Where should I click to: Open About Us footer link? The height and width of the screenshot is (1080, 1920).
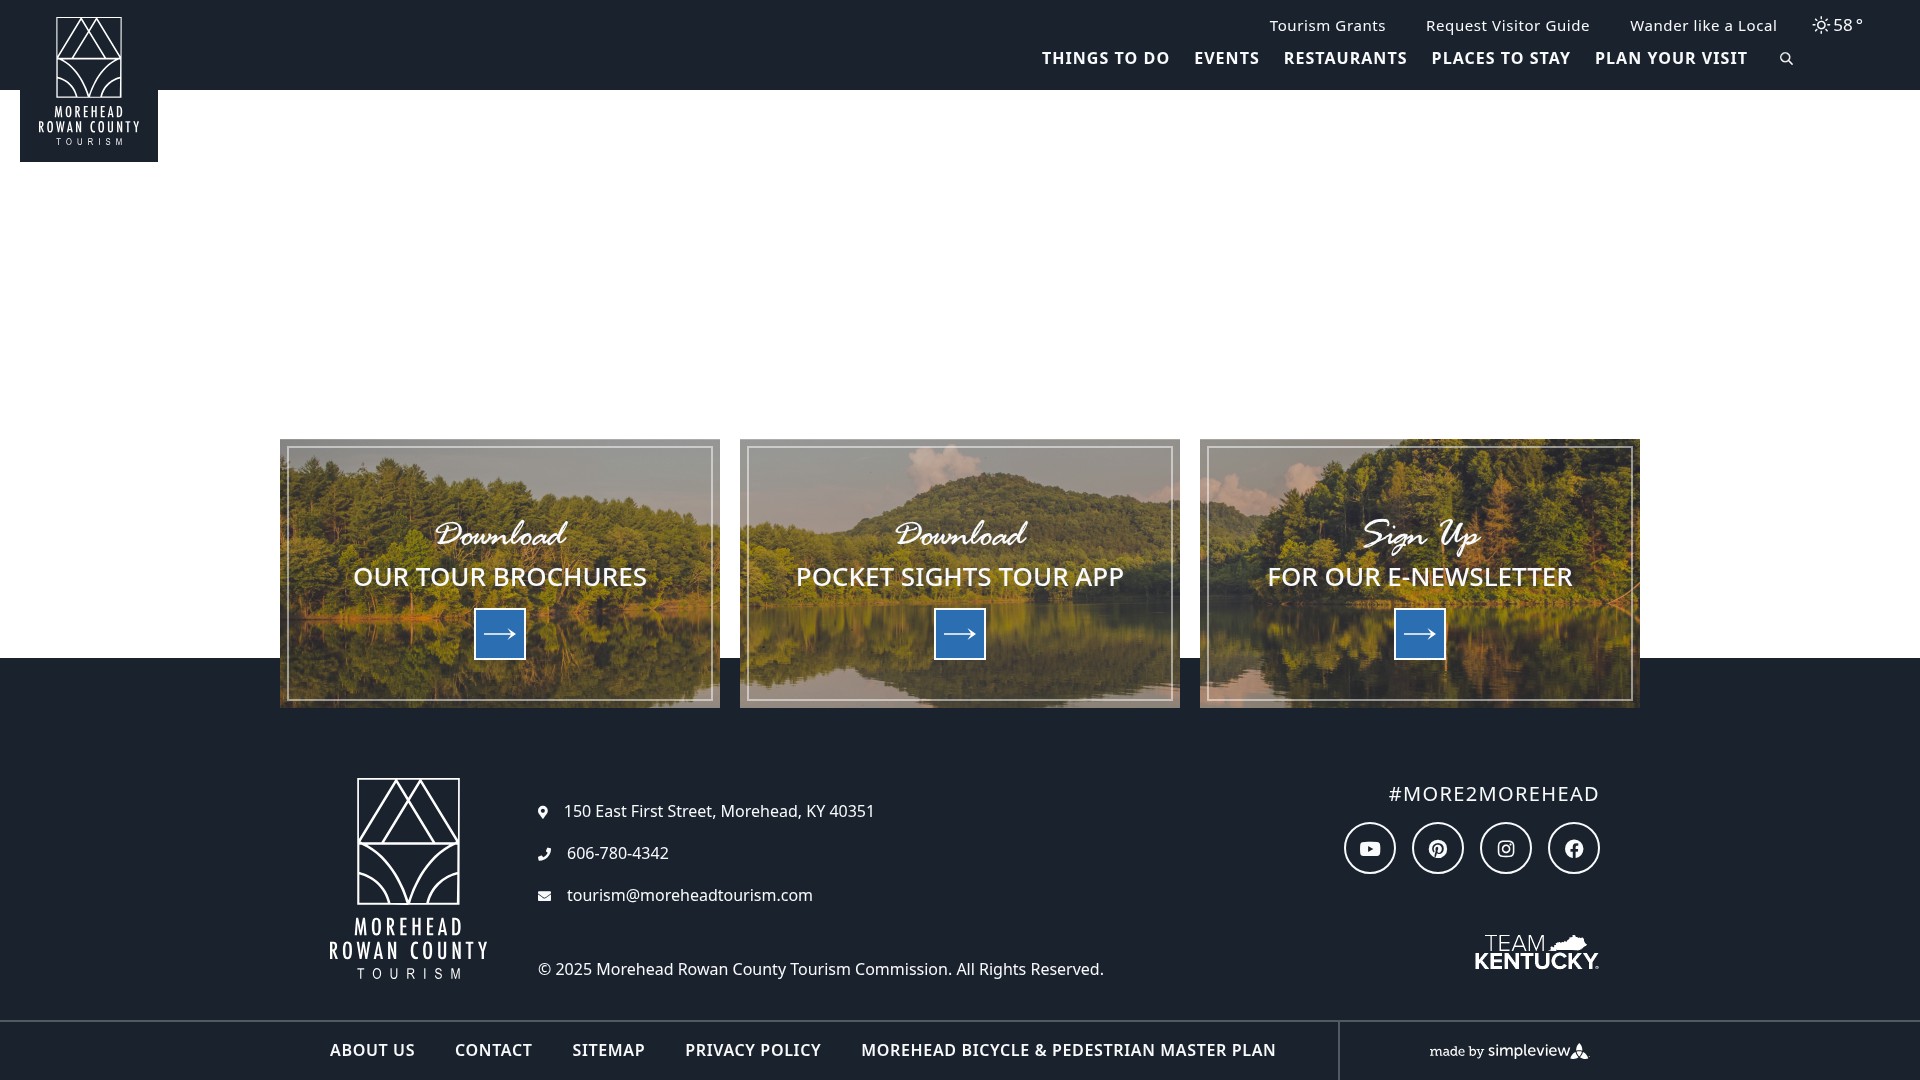tap(372, 1050)
